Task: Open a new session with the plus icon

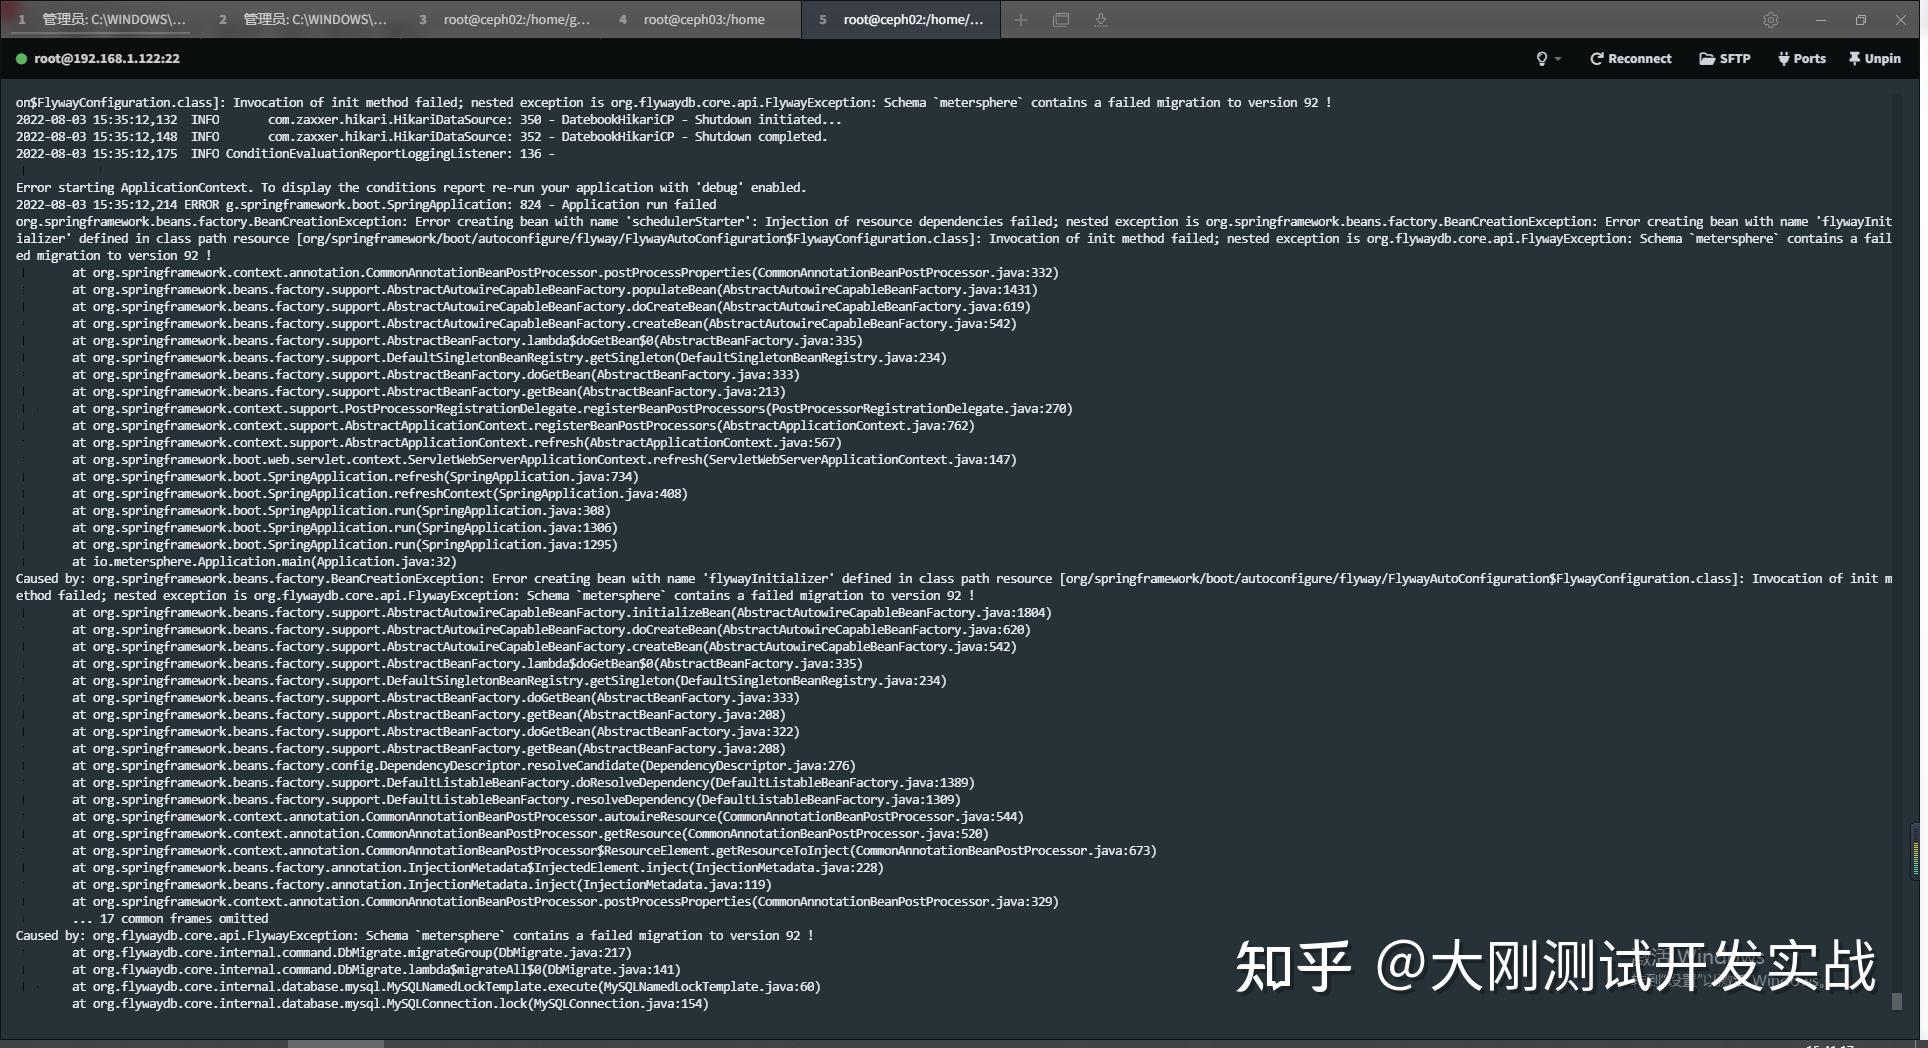Action: pos(1020,19)
